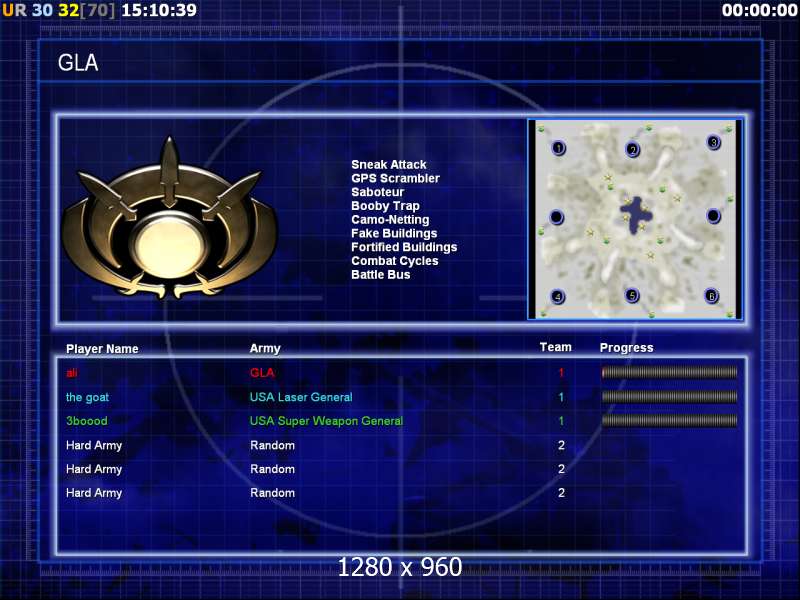The width and height of the screenshot is (800, 600).
Task: Click the 'Fortified Buildings' ability text
Action: [x=404, y=247]
